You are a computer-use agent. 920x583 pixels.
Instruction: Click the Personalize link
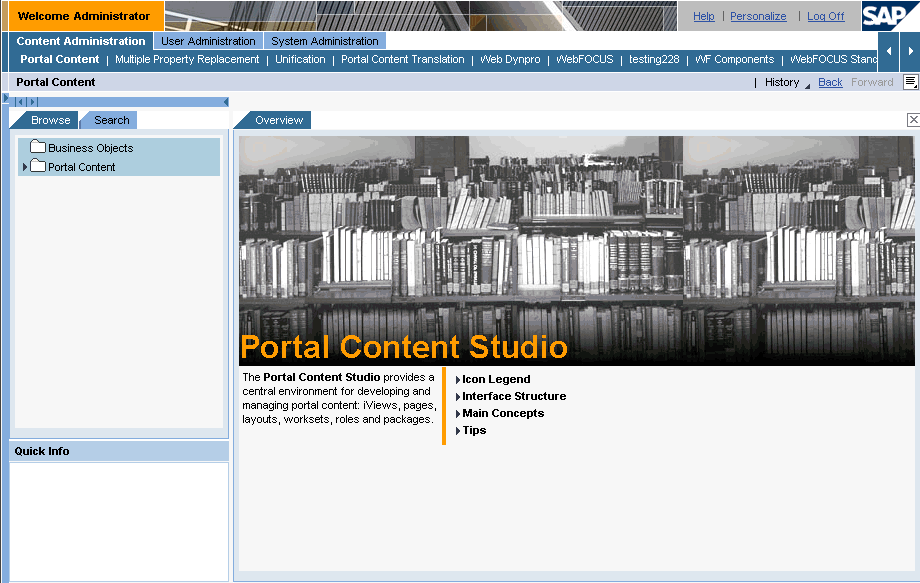point(758,16)
